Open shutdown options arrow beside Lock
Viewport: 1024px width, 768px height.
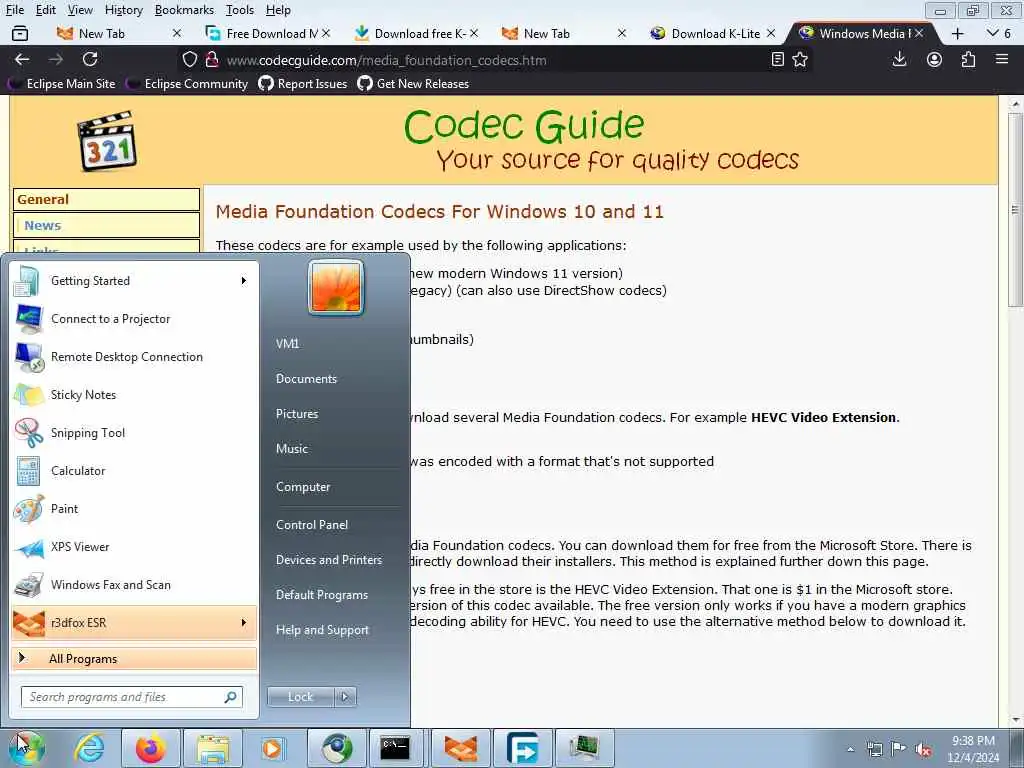(x=345, y=697)
